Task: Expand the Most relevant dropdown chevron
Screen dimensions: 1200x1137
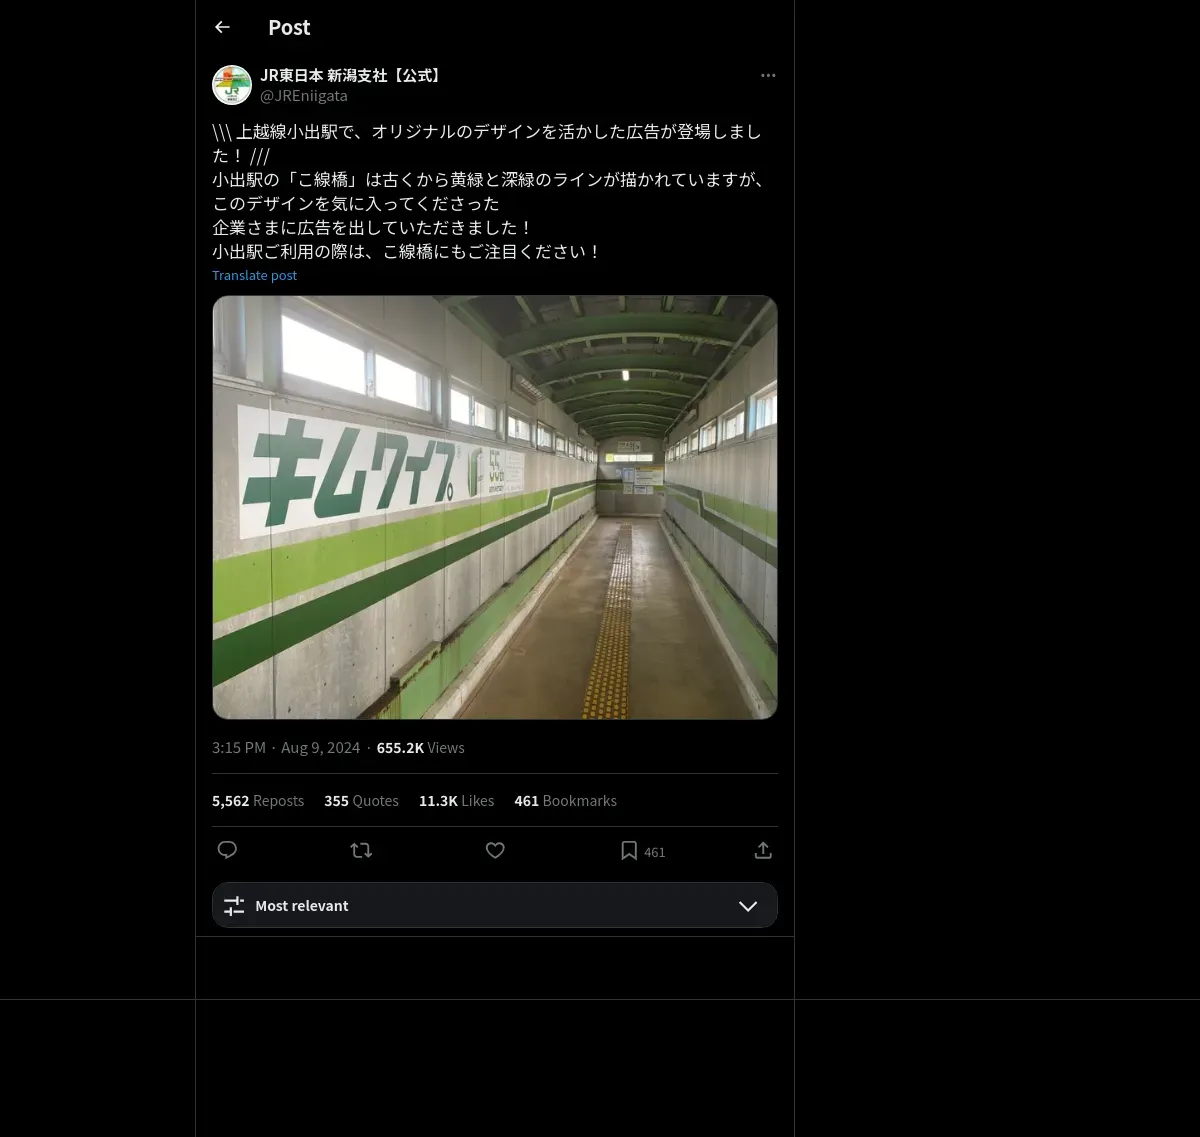Action: click(748, 906)
